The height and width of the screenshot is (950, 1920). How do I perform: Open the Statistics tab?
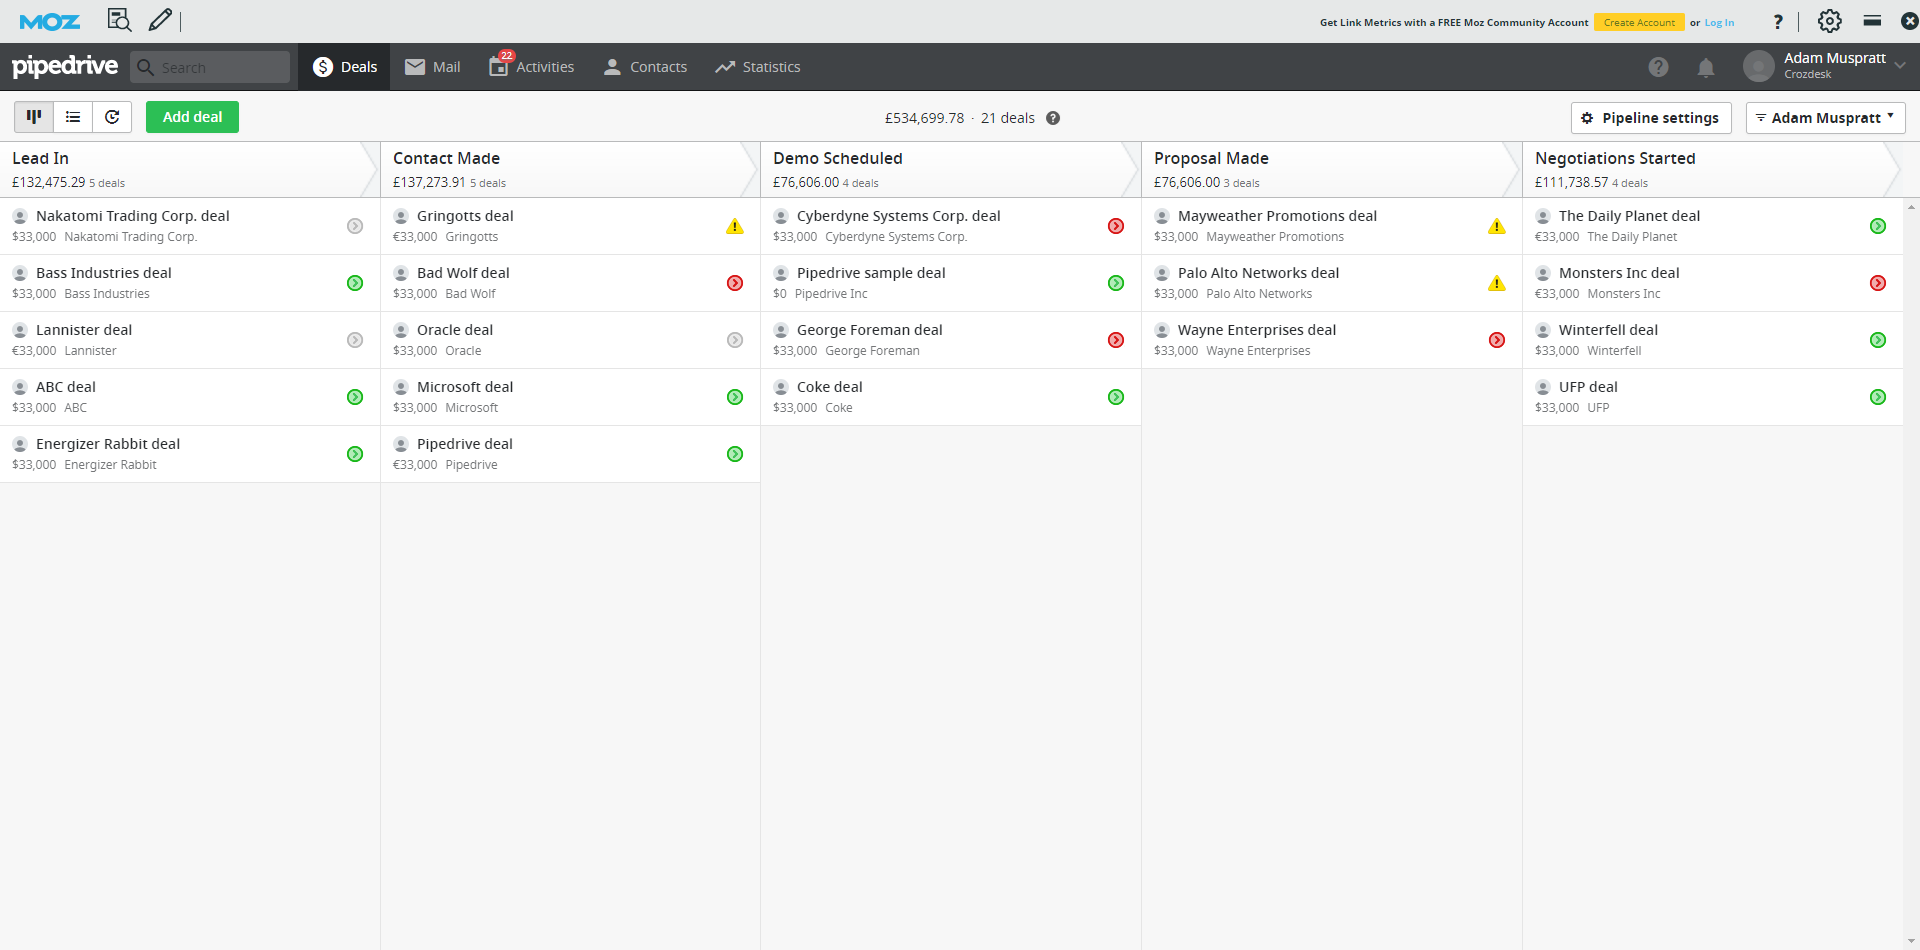(758, 67)
